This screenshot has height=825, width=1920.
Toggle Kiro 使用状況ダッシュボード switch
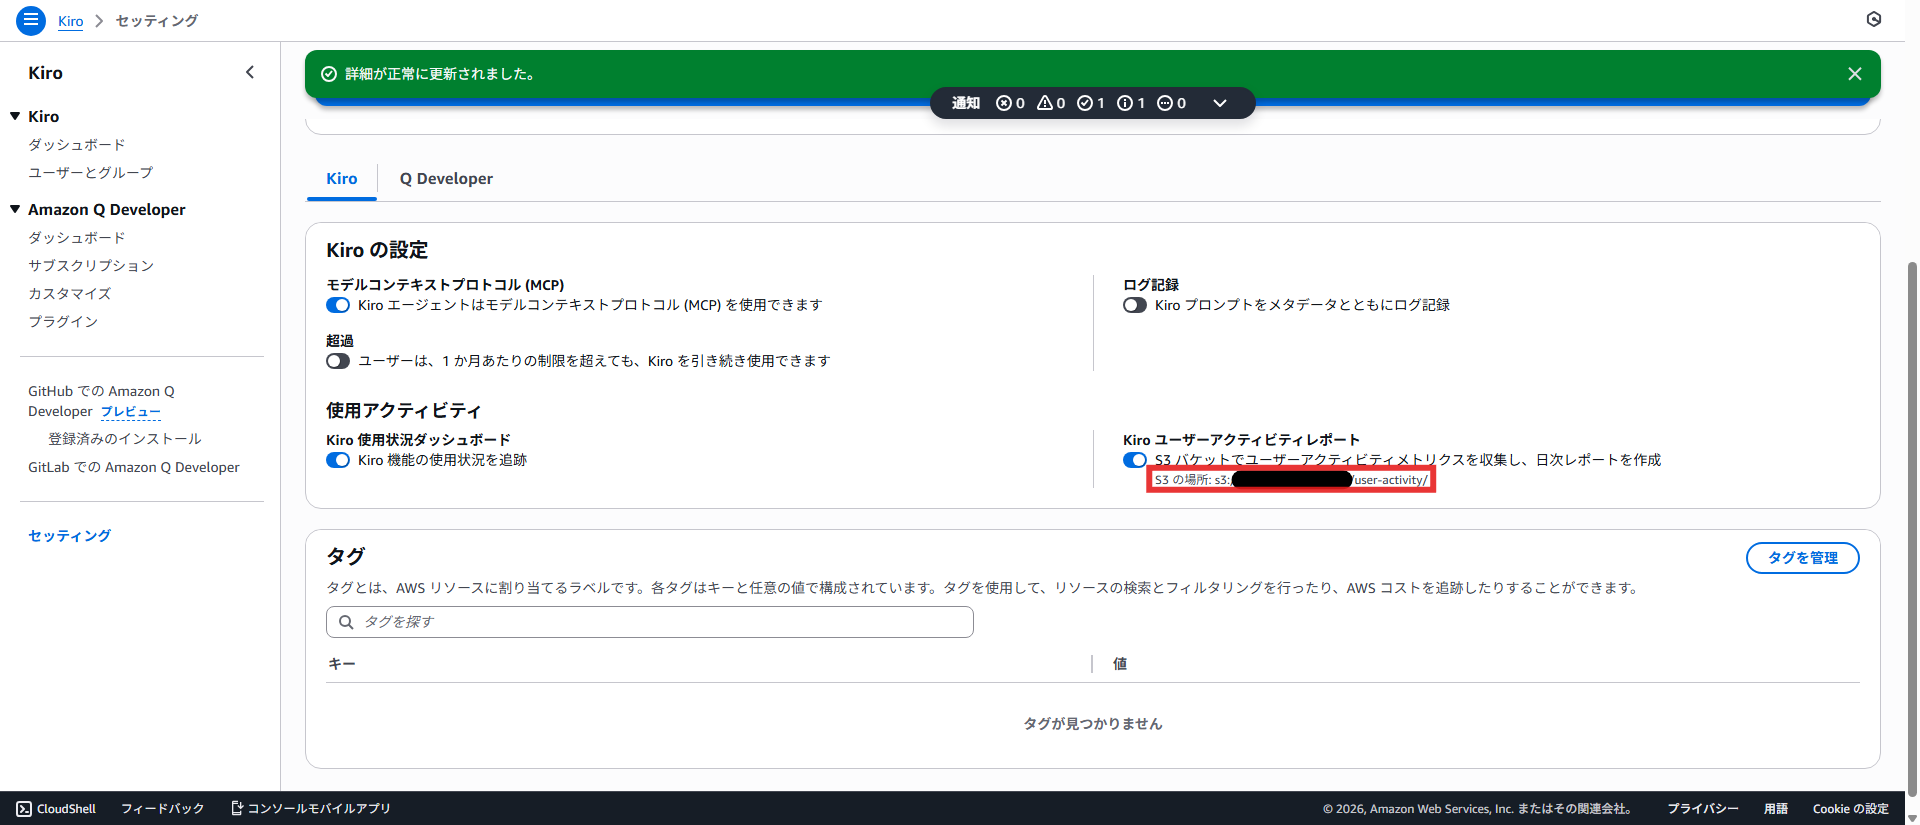[x=338, y=460]
